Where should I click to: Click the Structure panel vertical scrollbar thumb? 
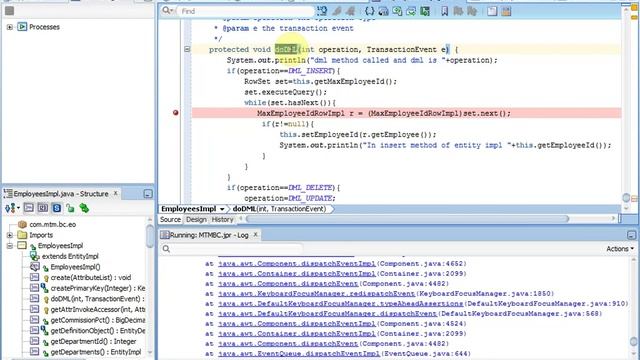click(150, 236)
